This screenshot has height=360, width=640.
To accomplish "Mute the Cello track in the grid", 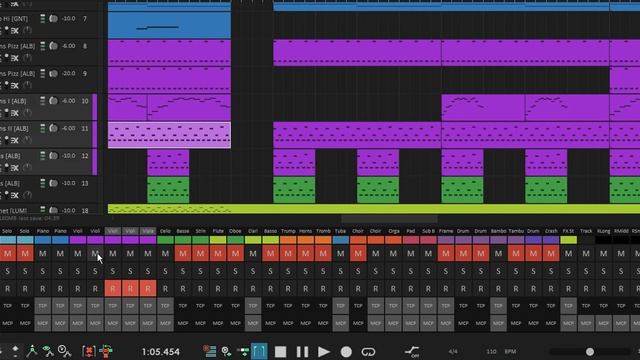I will pos(165,254).
